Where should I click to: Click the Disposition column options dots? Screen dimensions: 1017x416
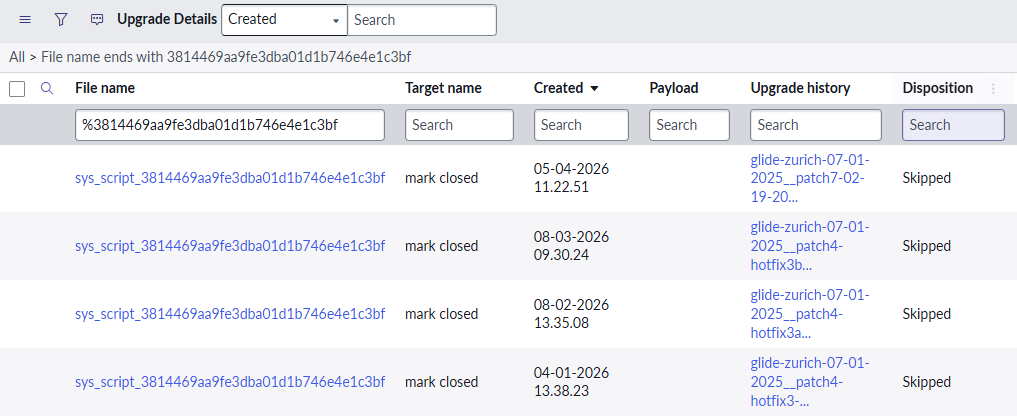pyautogui.click(x=993, y=88)
